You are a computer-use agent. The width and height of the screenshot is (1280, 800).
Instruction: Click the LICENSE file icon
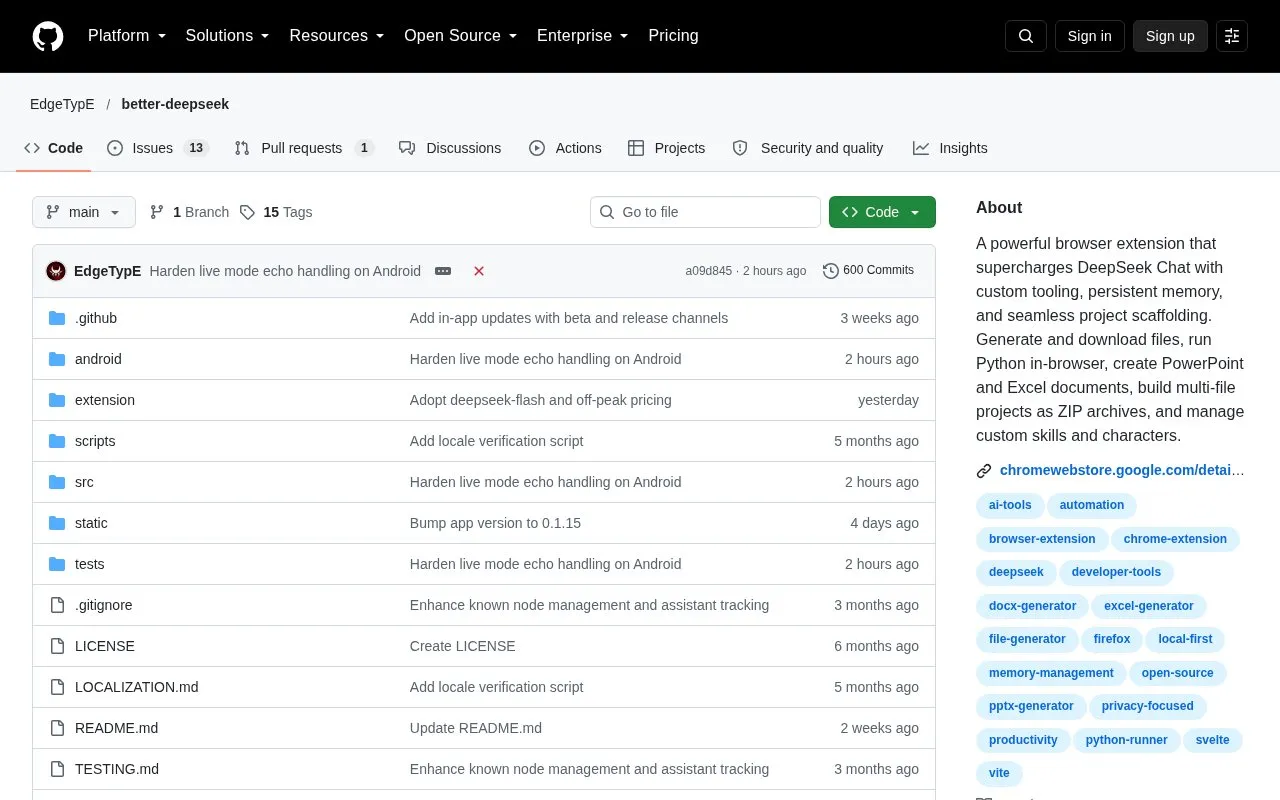coord(57,646)
